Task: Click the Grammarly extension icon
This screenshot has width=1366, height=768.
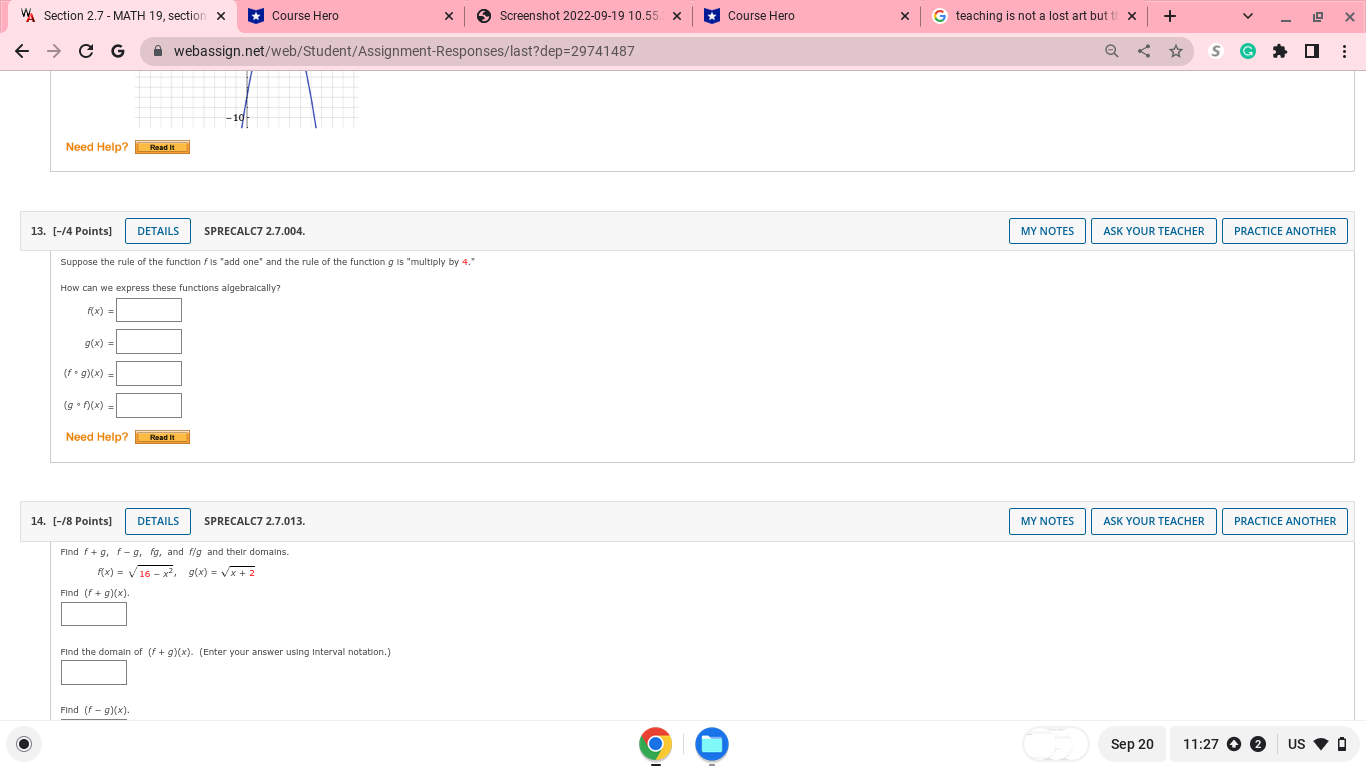Action: pos(1247,50)
